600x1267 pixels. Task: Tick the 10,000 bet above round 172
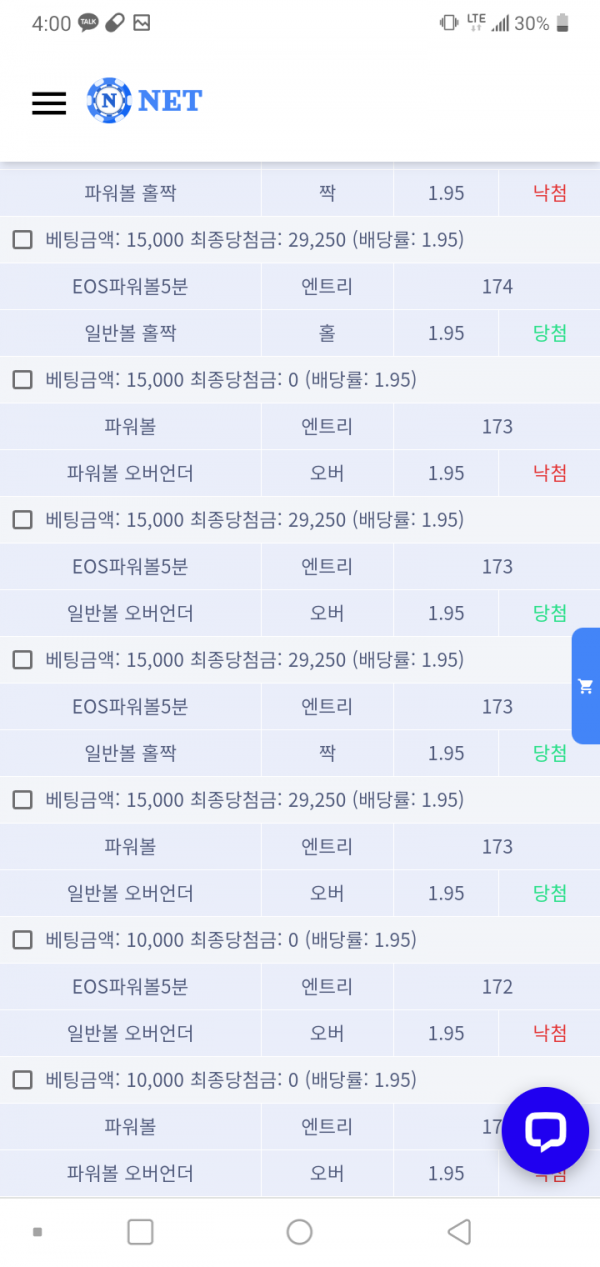[x=22, y=940]
